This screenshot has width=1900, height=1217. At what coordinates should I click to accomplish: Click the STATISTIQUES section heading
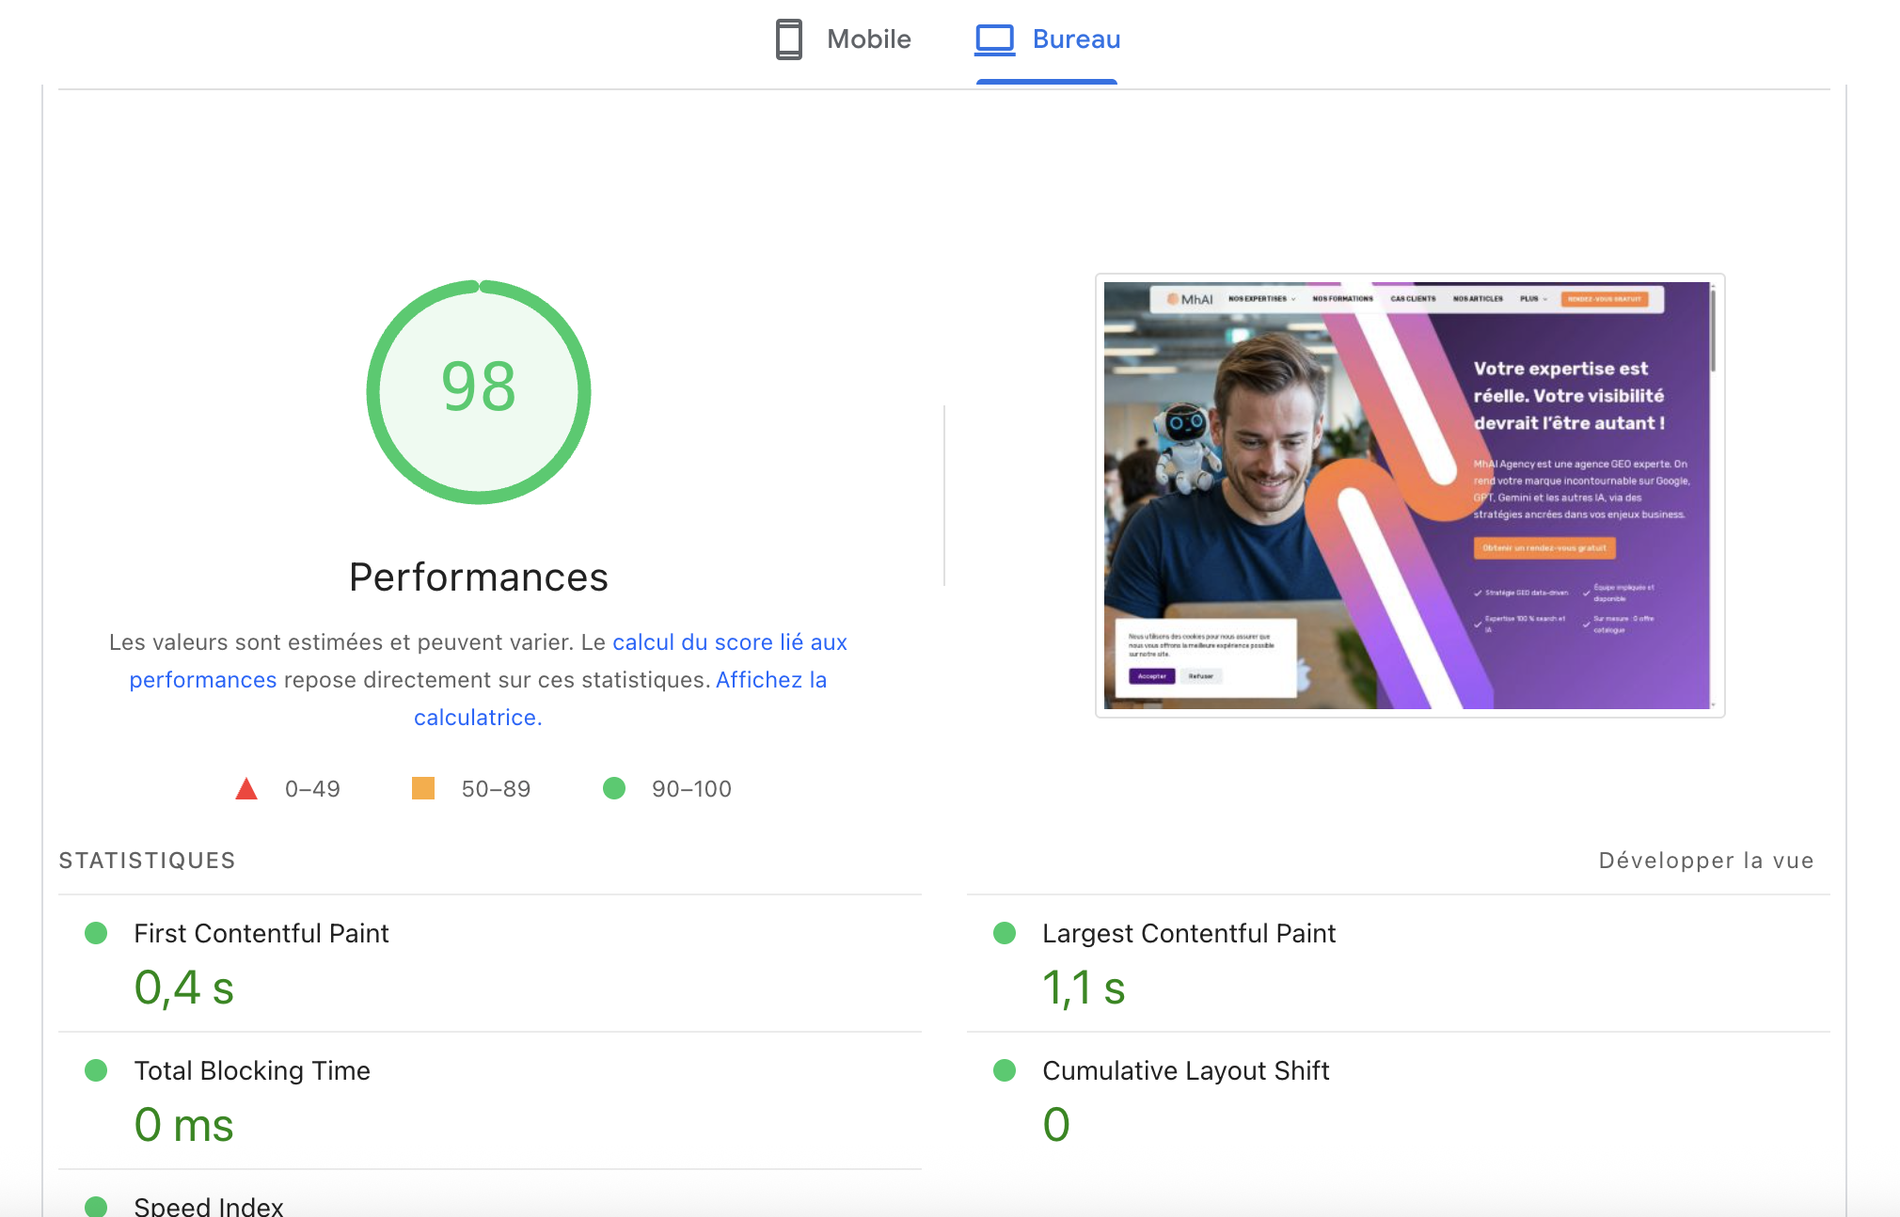tap(147, 860)
